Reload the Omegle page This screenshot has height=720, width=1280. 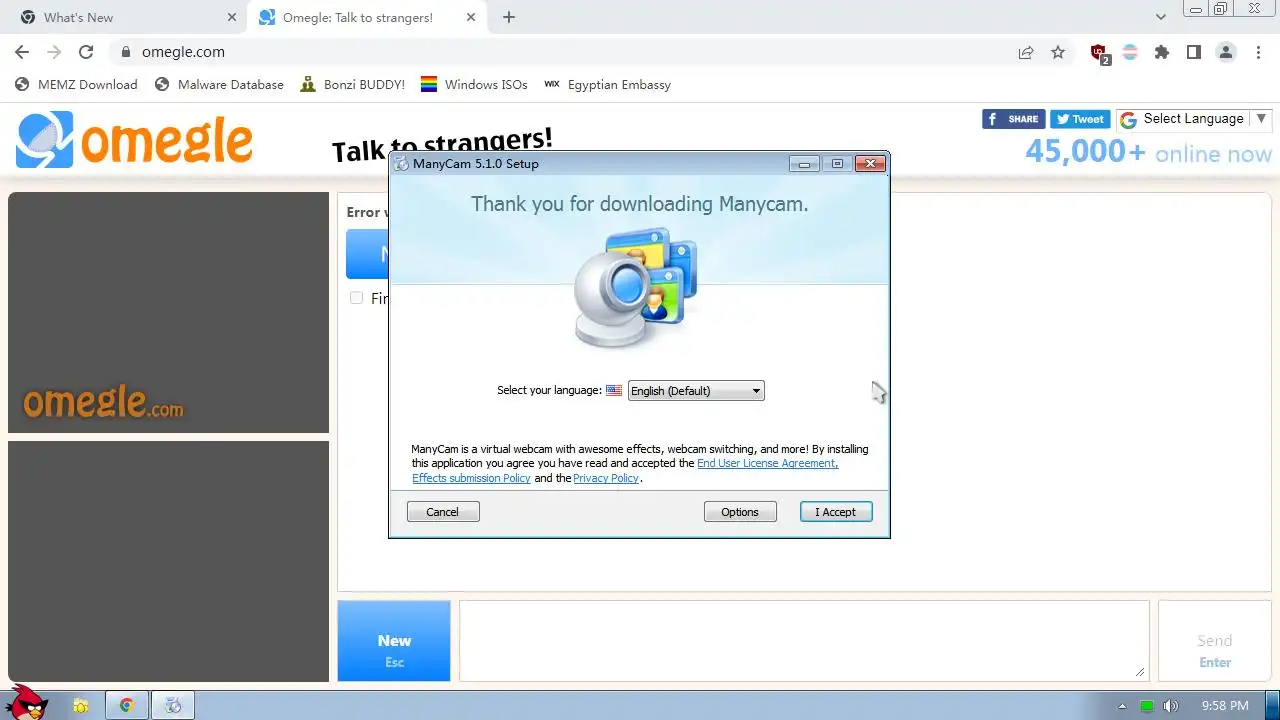tap(86, 52)
